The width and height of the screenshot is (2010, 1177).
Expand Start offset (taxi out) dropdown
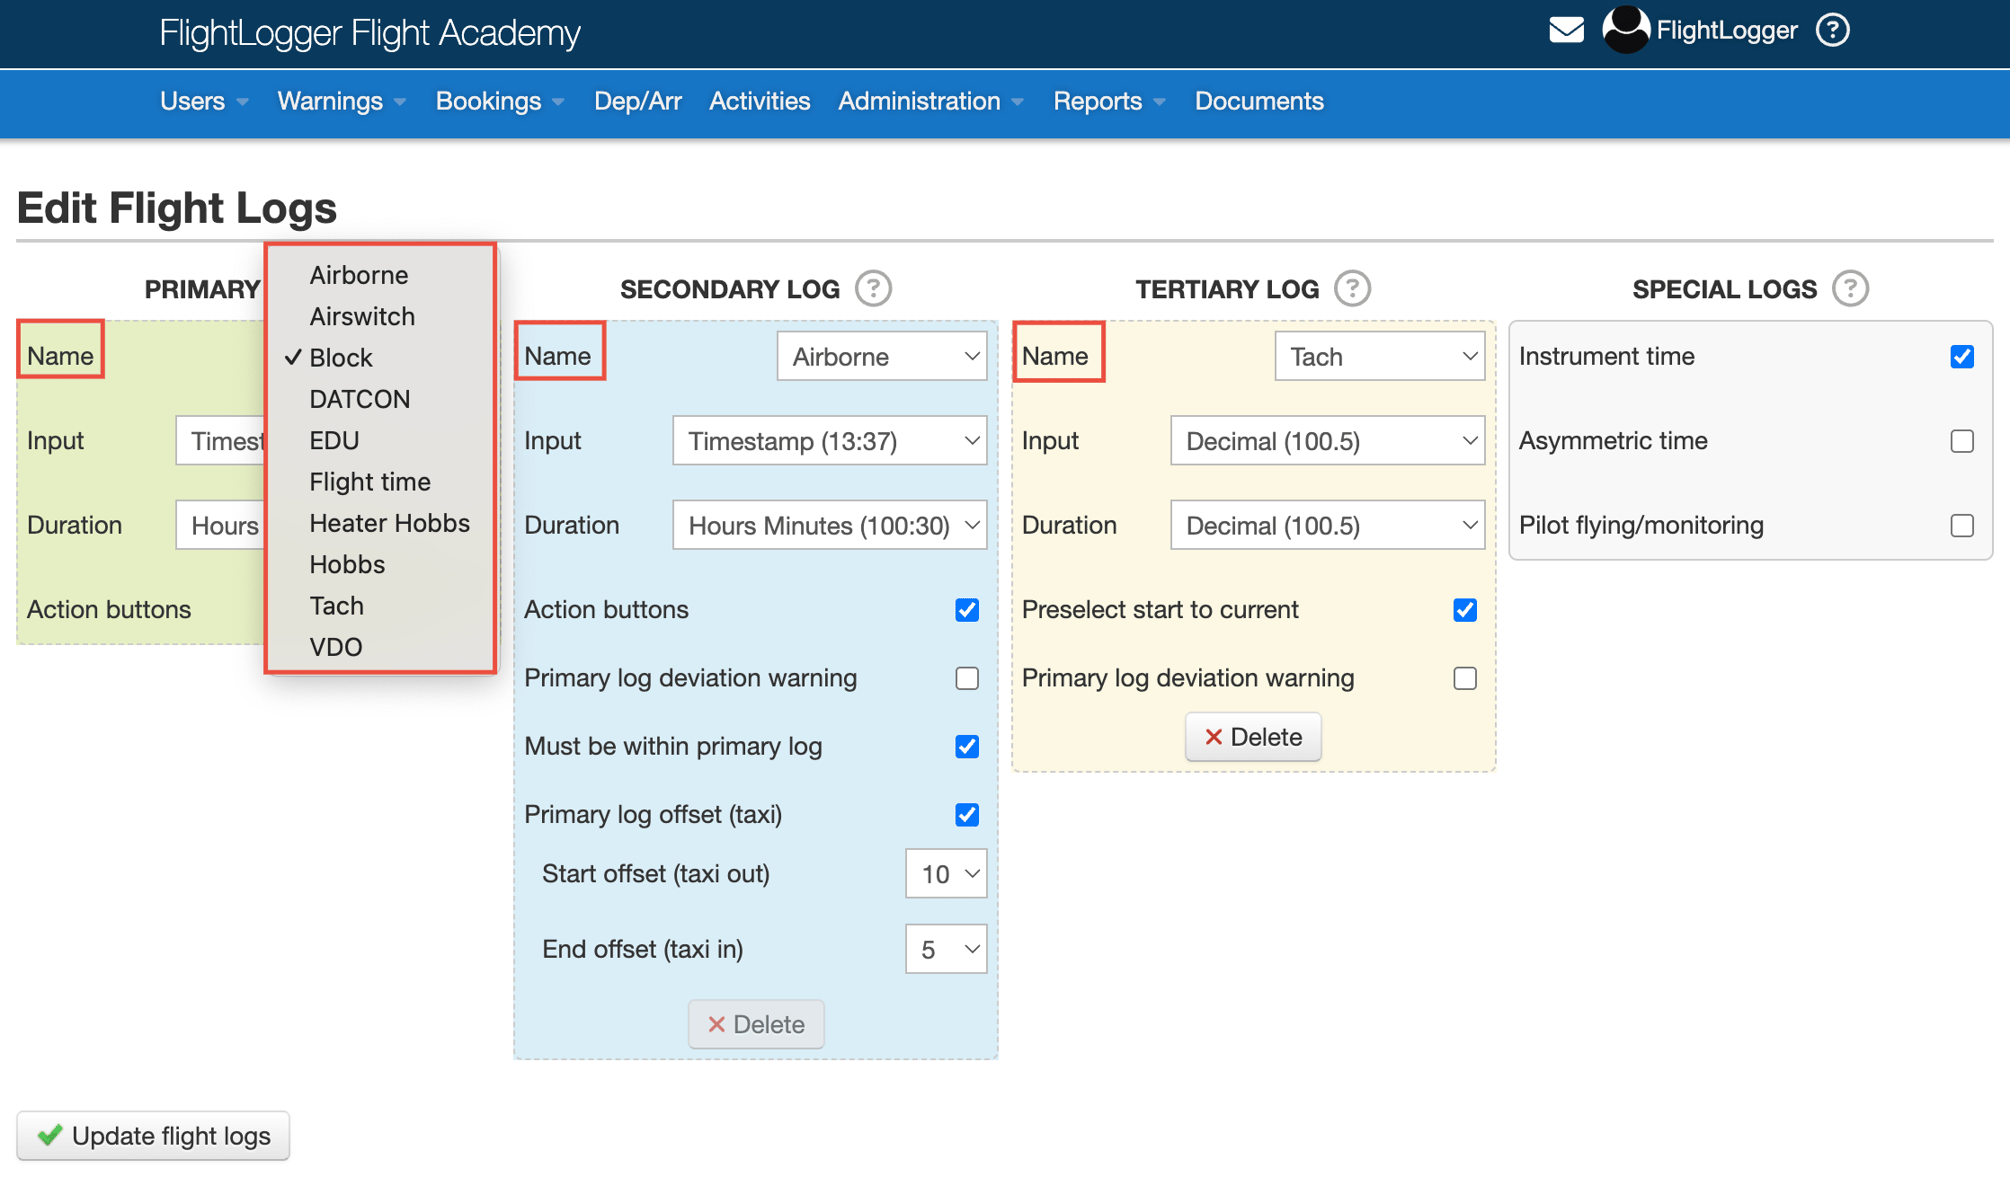pyautogui.click(x=945, y=874)
